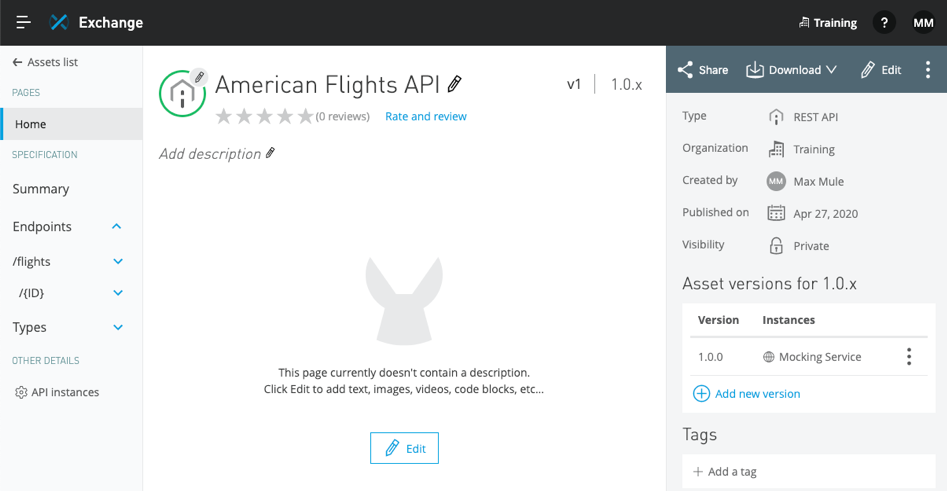Click the 1.0.0 version cell
The width and height of the screenshot is (947, 491).
click(710, 357)
